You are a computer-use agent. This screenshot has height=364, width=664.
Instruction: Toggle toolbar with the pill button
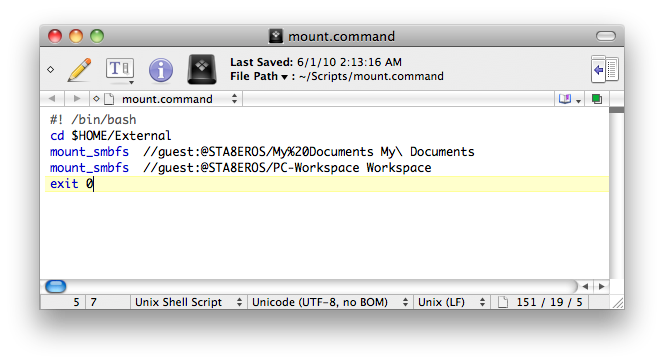(x=606, y=36)
